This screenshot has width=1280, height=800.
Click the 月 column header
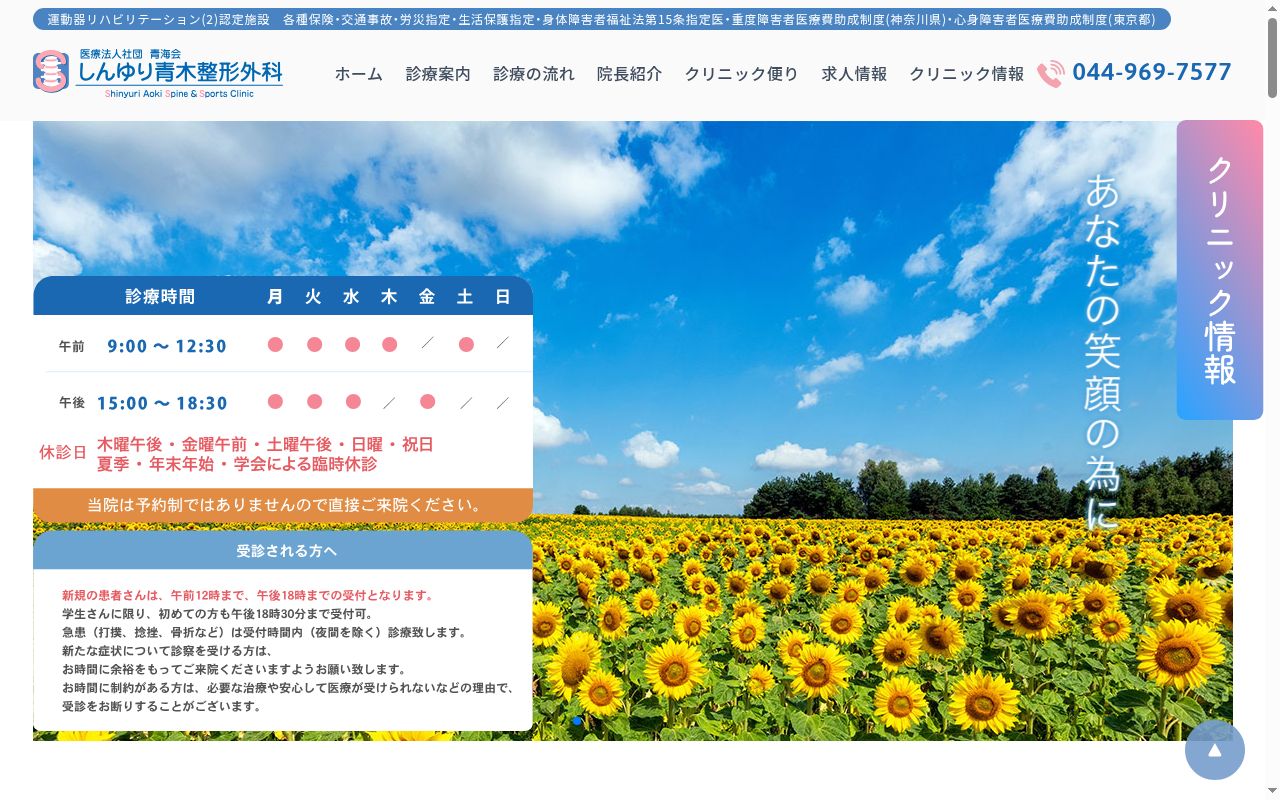[275, 297]
